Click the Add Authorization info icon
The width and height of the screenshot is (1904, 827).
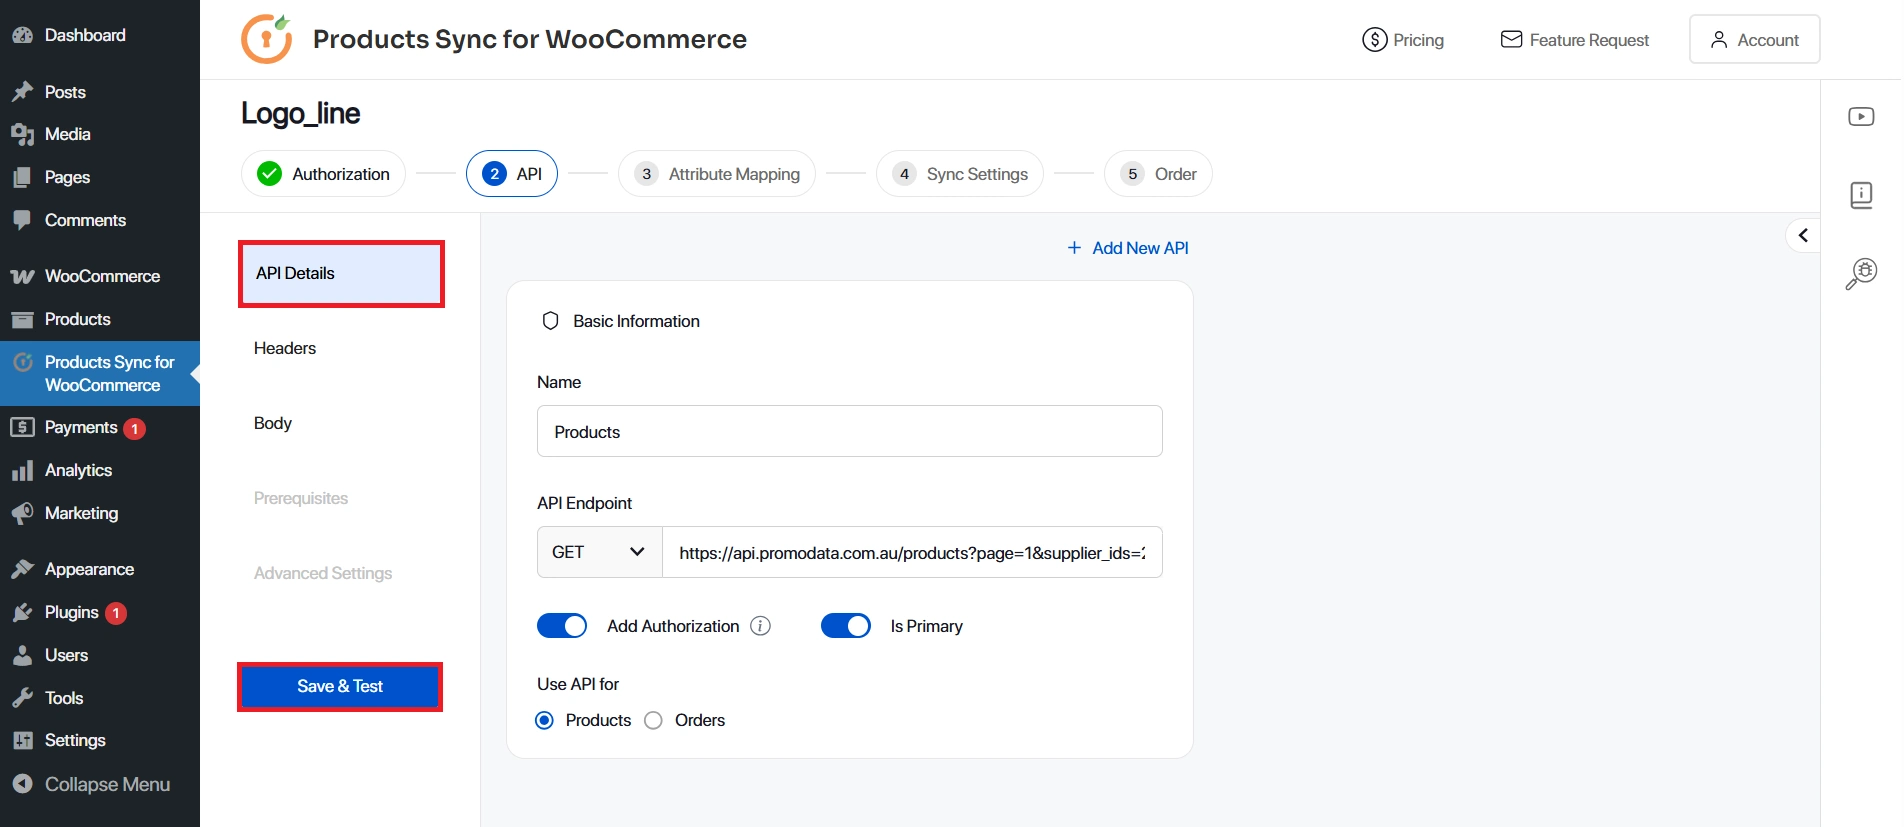pyautogui.click(x=761, y=626)
